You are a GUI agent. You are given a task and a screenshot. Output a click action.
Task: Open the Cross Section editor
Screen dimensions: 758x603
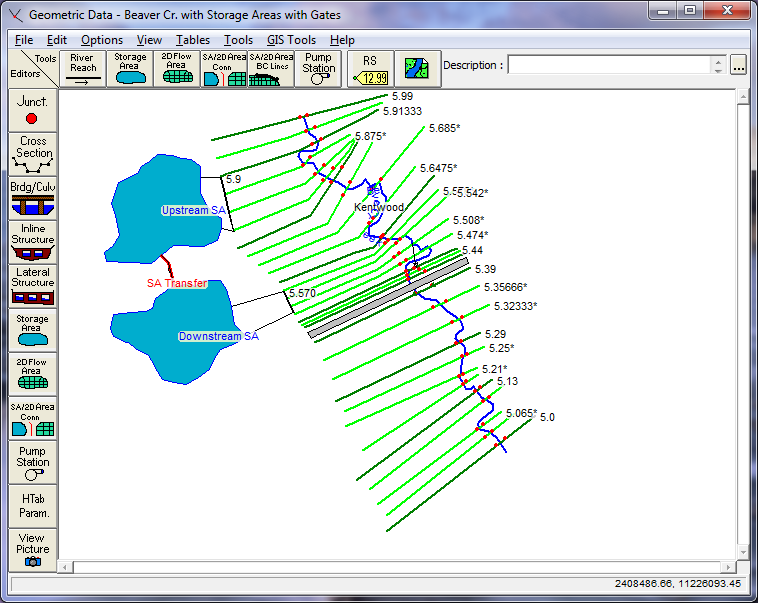pyautogui.click(x=32, y=154)
